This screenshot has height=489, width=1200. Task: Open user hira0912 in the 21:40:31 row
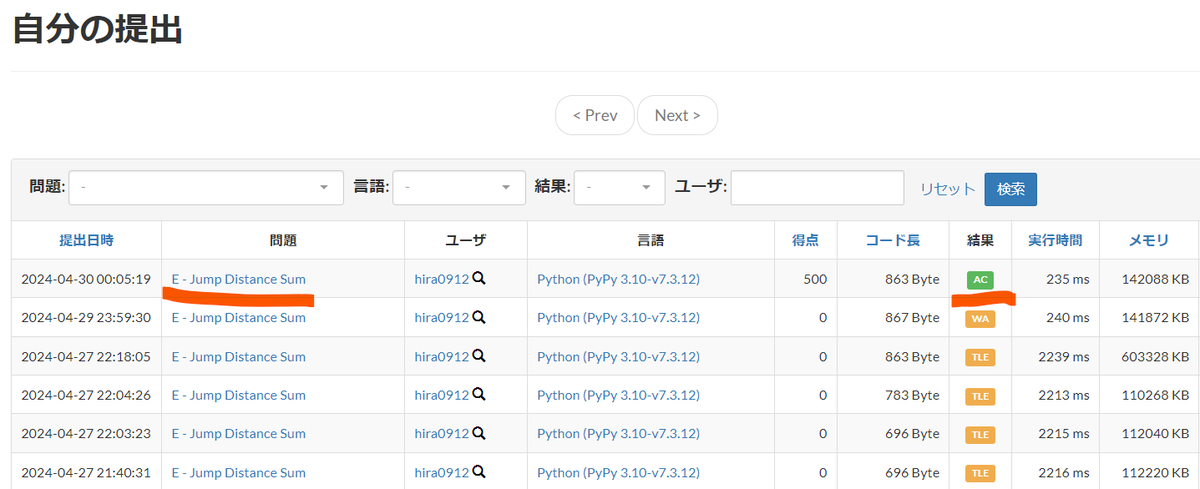click(x=442, y=472)
